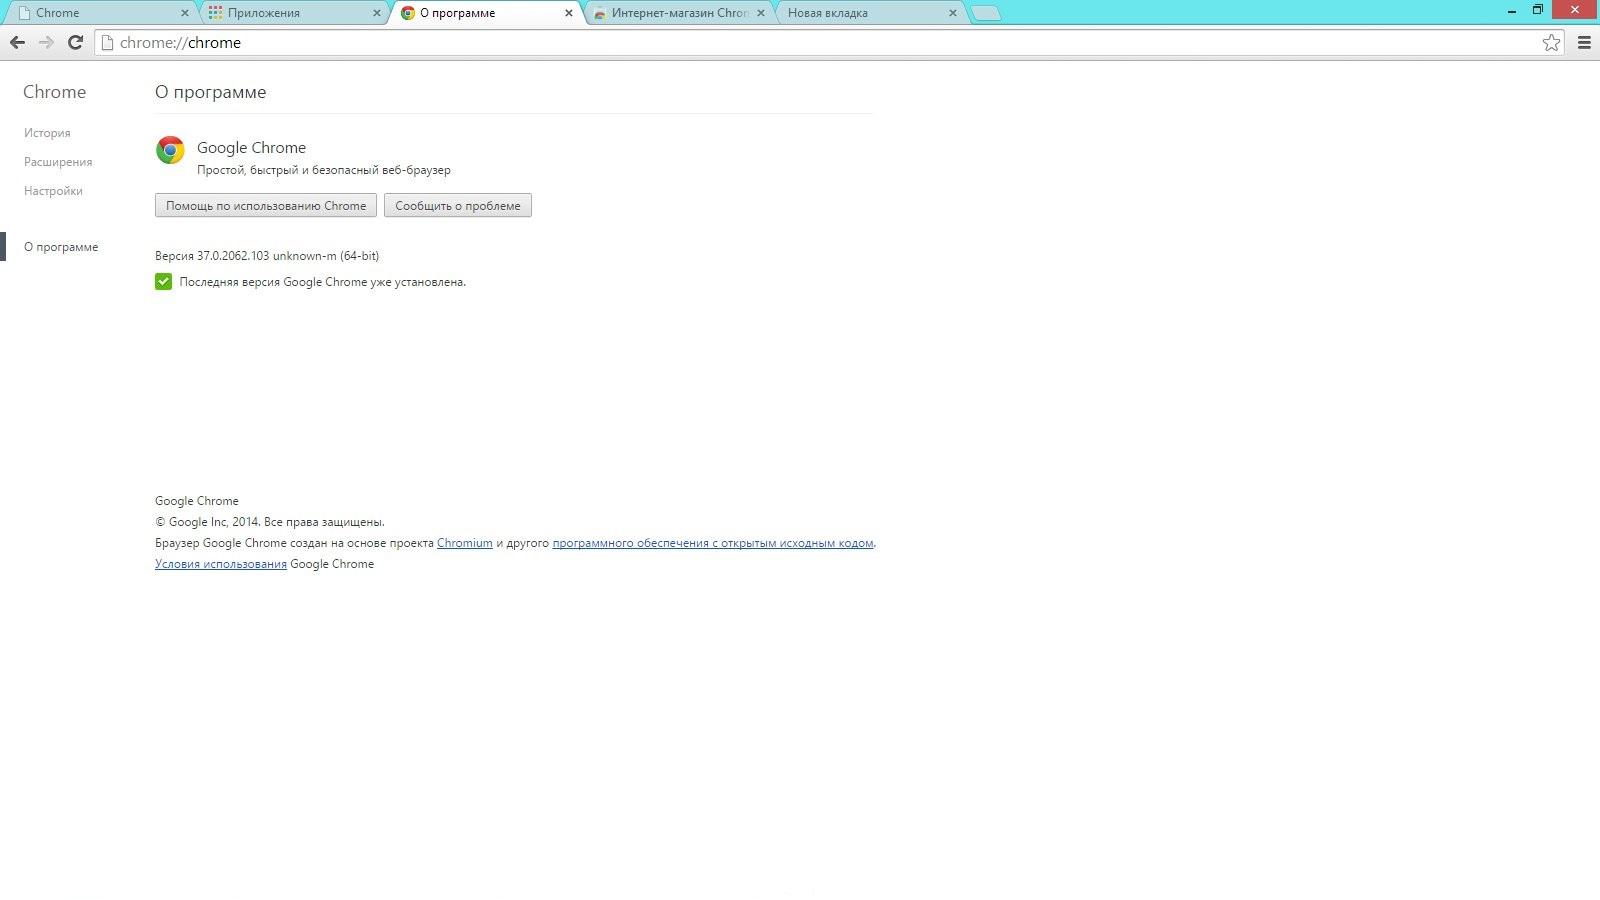Click the Chrome sidebar title
The width and height of the screenshot is (1600, 900).
pos(55,92)
